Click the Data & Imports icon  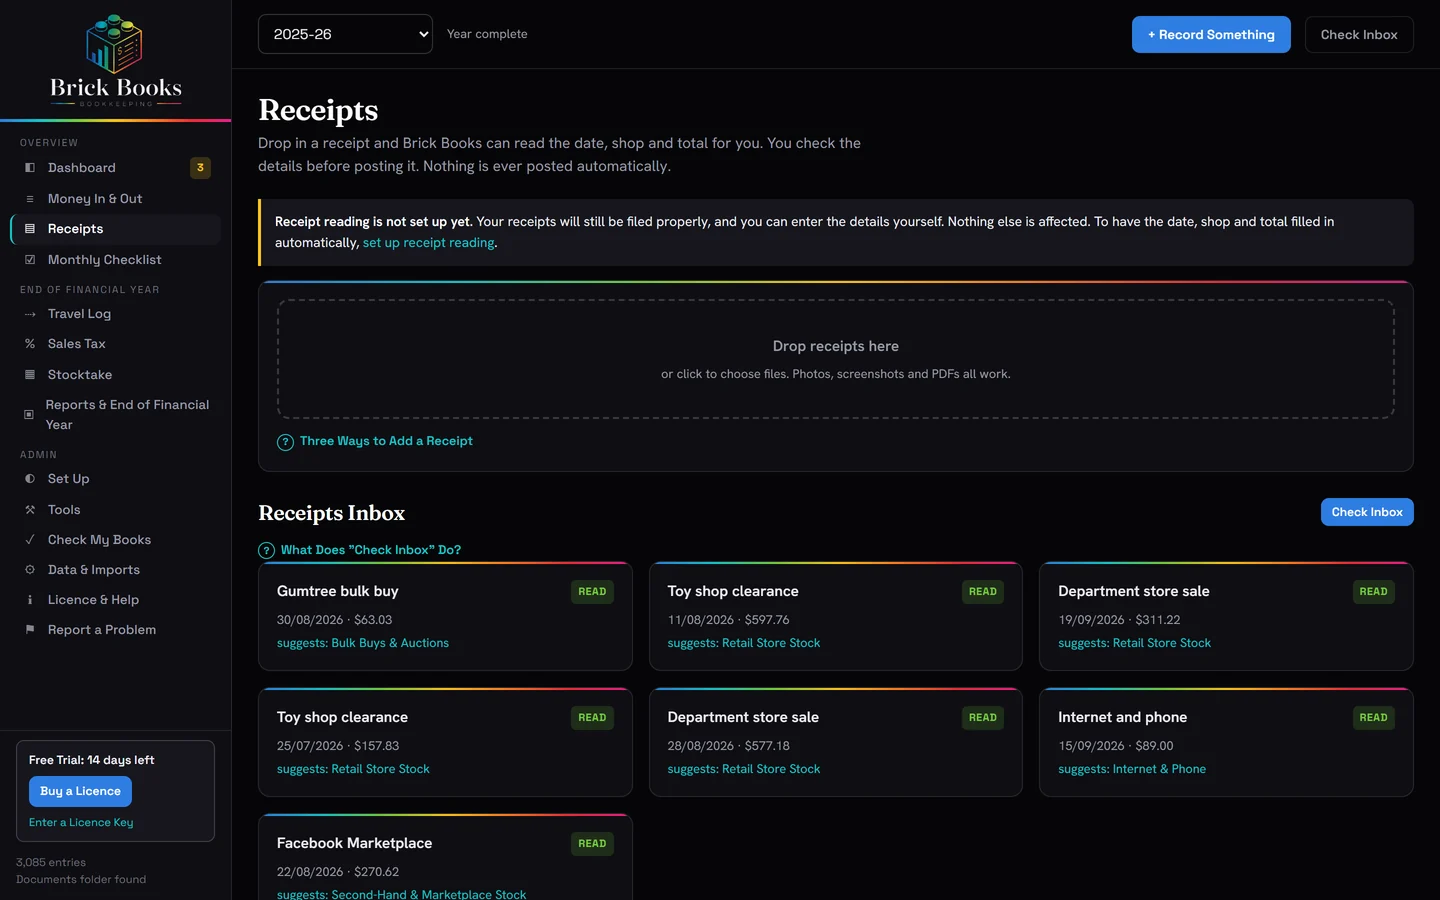(30, 570)
